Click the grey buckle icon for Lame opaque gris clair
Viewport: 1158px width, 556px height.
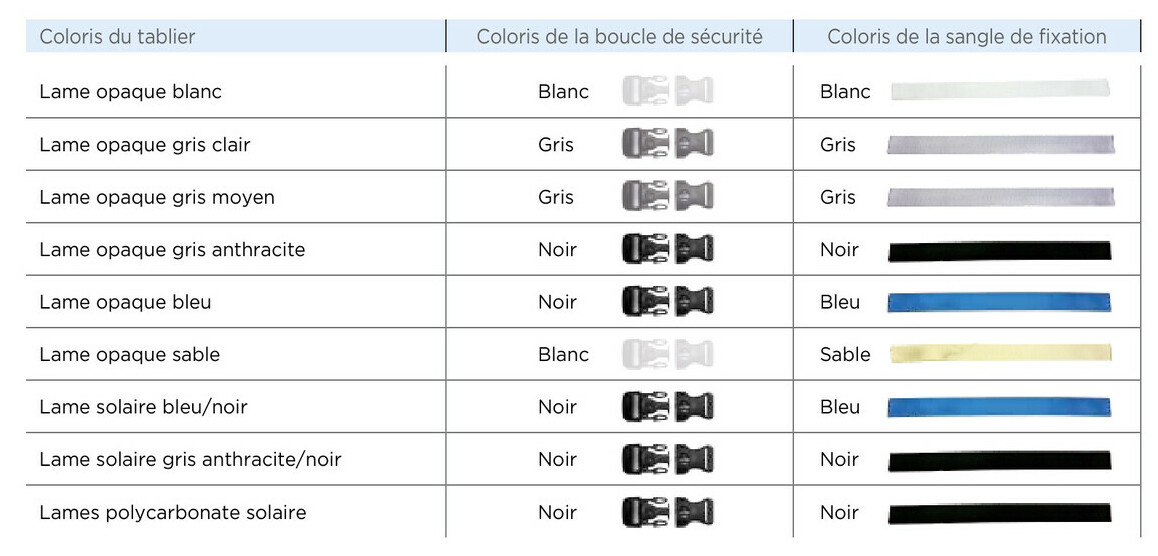pyautogui.click(x=667, y=144)
